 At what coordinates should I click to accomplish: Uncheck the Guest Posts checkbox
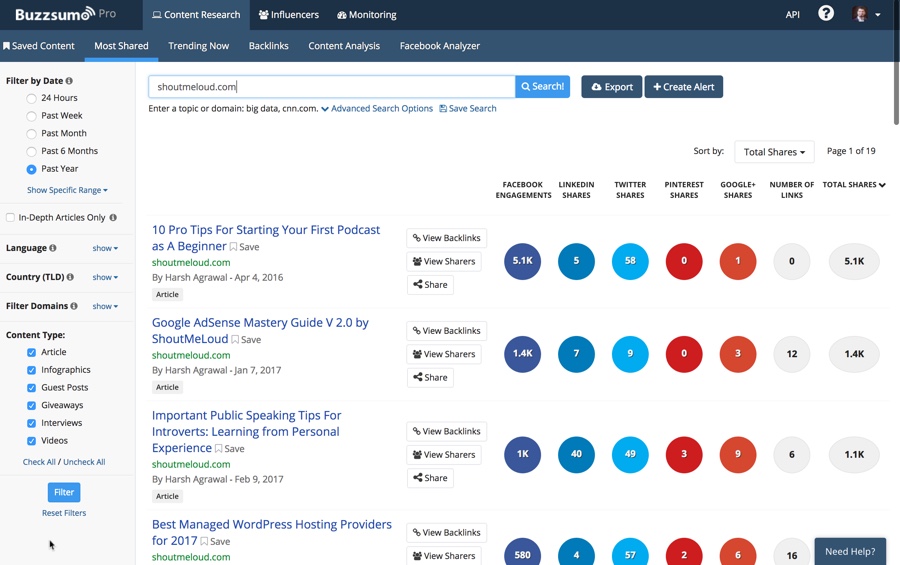click(x=32, y=388)
